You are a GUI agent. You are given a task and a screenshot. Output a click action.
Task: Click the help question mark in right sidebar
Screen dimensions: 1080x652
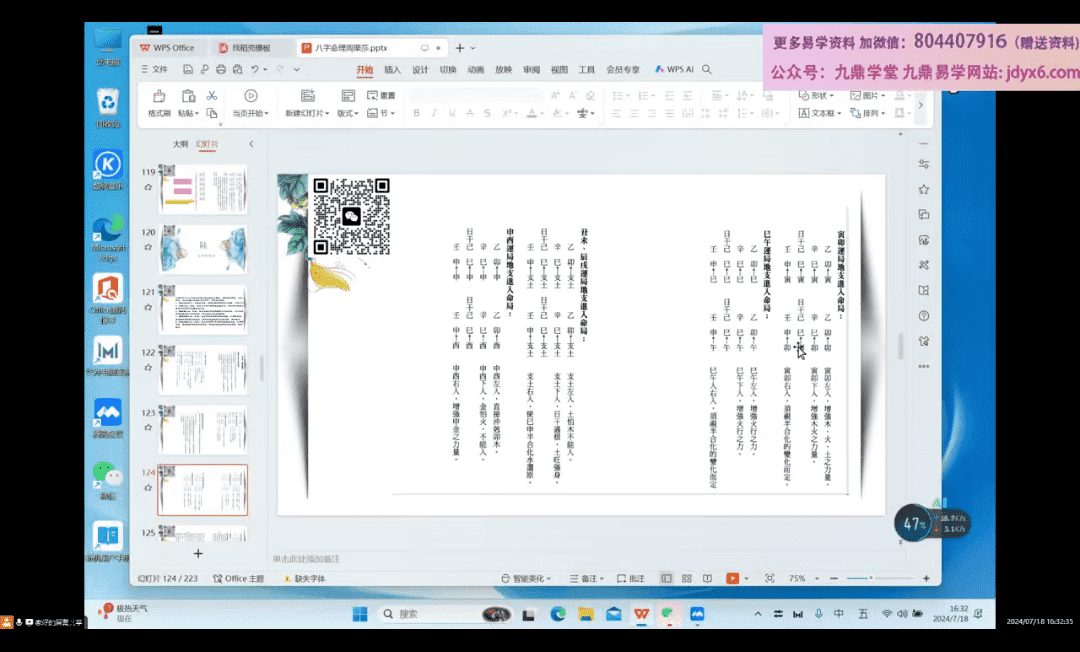click(x=923, y=315)
